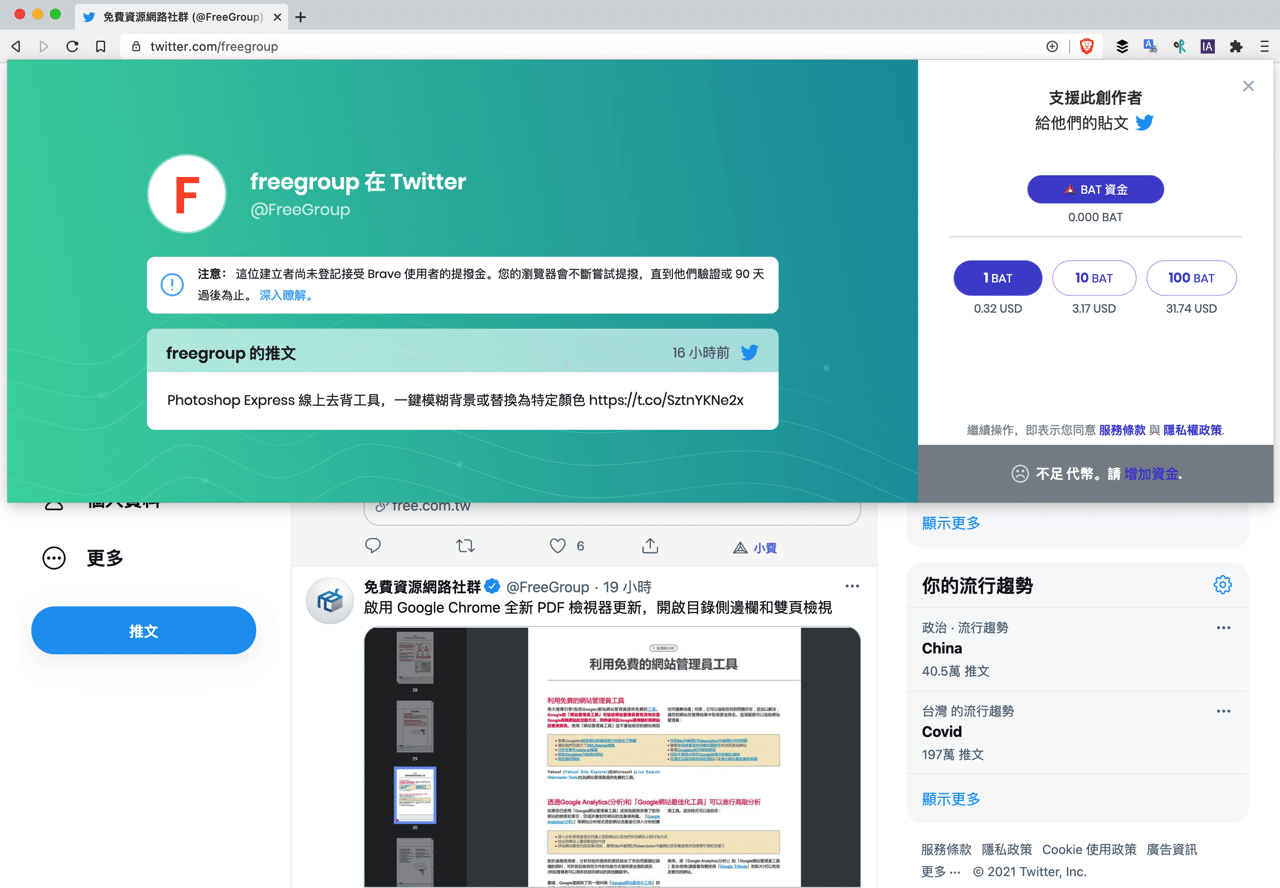Screen dimensions: 1280x888
Task: Click the Twitter bird icon in tweet header
Action: click(x=749, y=352)
